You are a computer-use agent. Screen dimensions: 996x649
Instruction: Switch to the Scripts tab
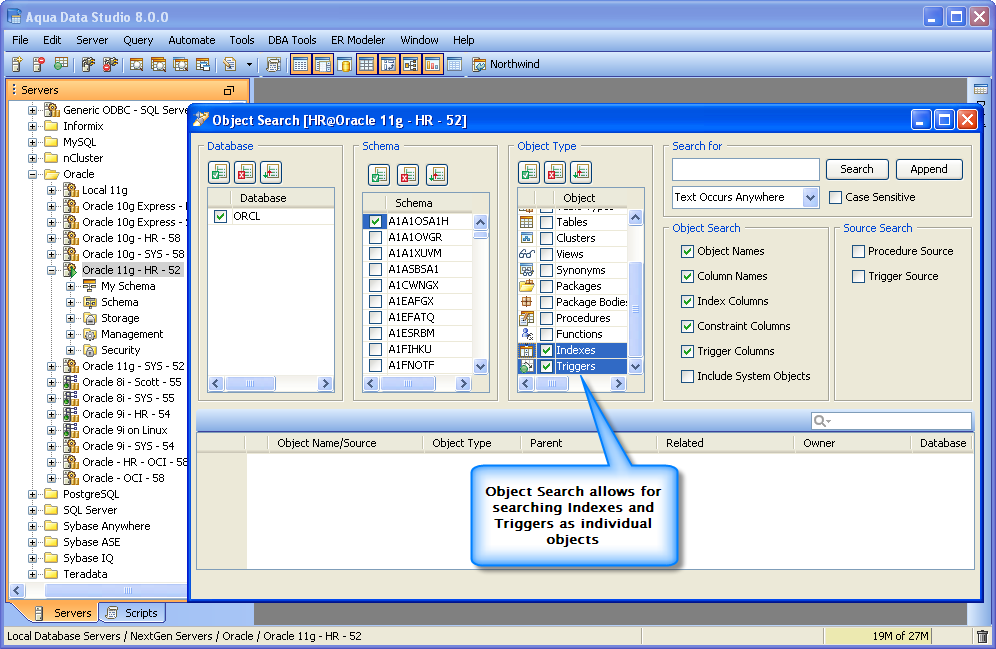(133, 613)
